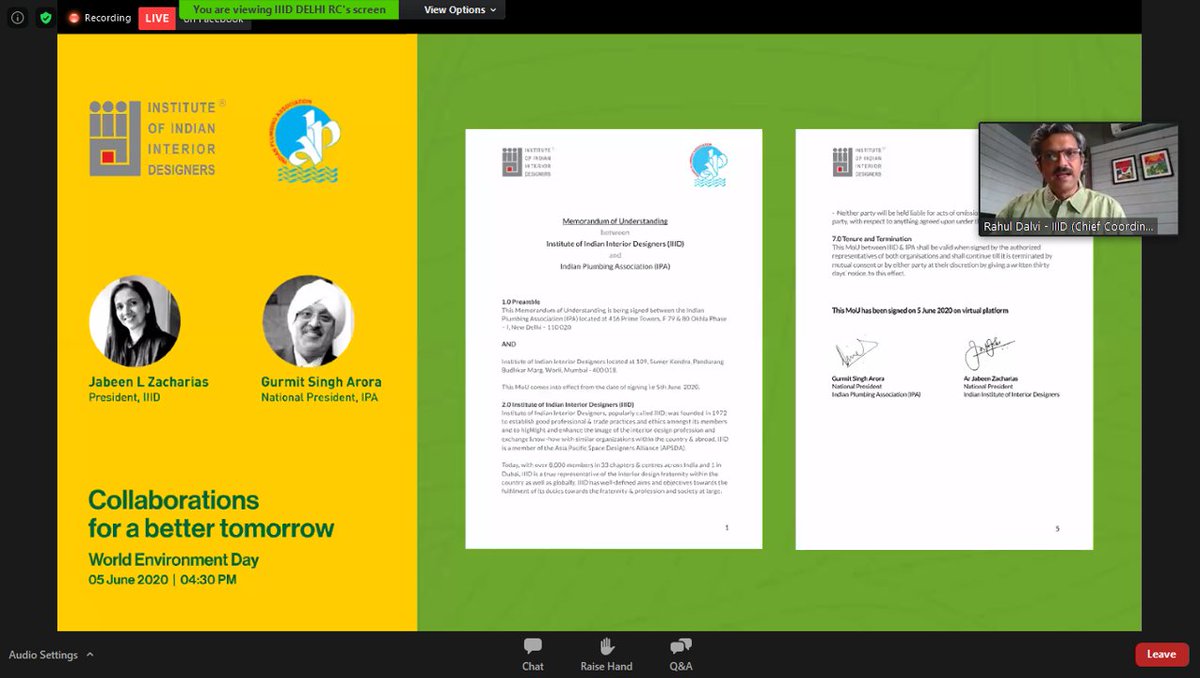Click Jabeen L Zacharias's portrait
Image resolution: width=1200 pixels, height=678 pixels.
pyautogui.click(x=135, y=321)
